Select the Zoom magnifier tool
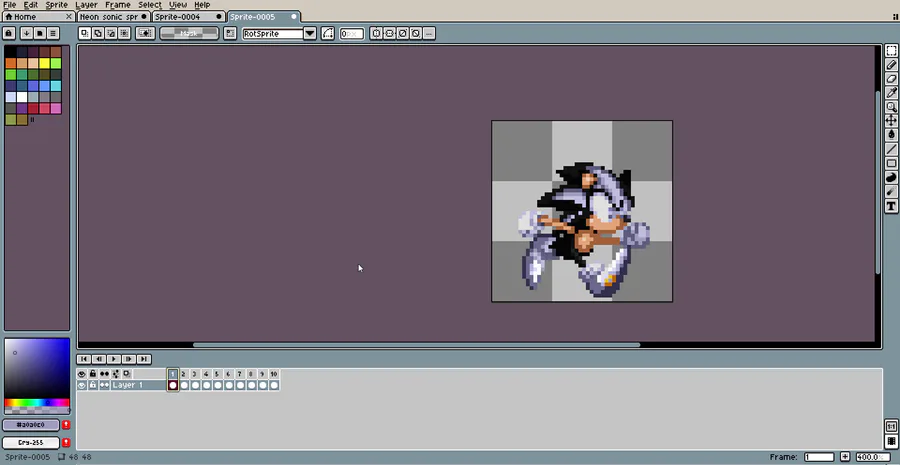The image size is (900, 465). (x=891, y=107)
